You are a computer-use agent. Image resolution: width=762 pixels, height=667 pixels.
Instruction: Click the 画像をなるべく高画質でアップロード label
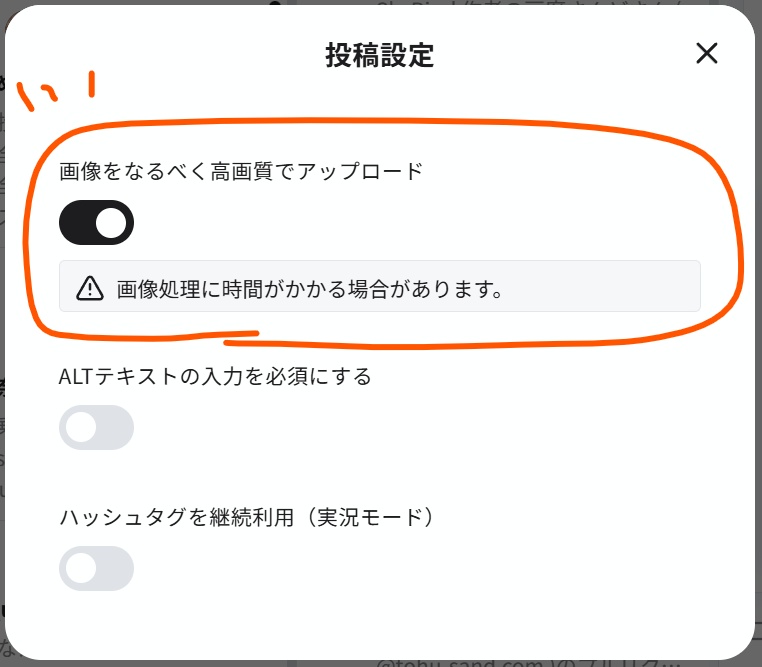[241, 171]
